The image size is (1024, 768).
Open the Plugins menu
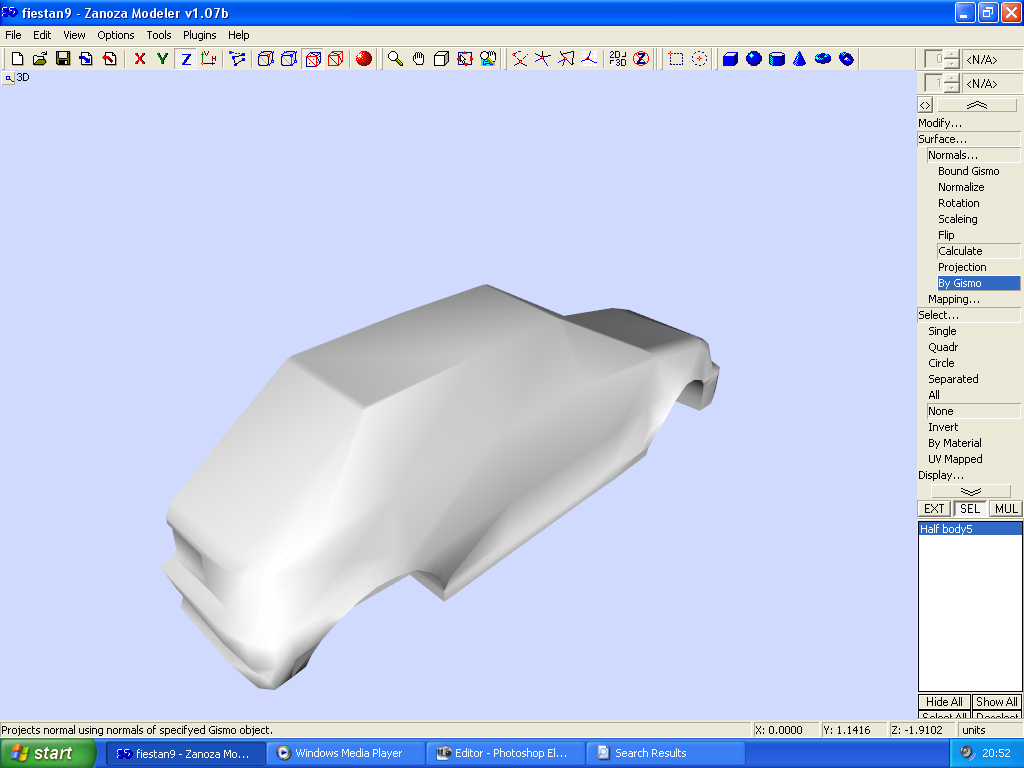(199, 35)
